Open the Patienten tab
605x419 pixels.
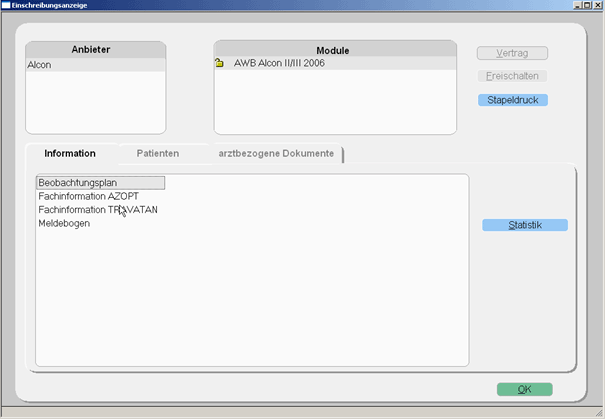pos(157,154)
